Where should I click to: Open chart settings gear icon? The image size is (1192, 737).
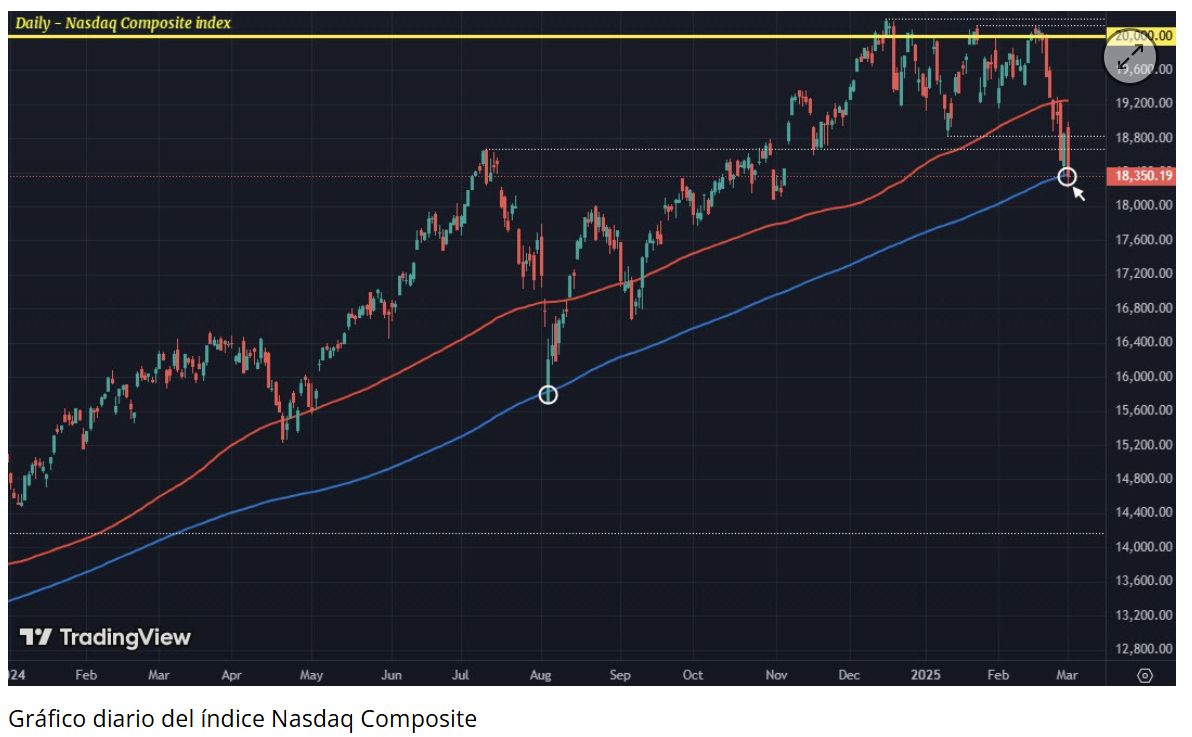[1145, 675]
